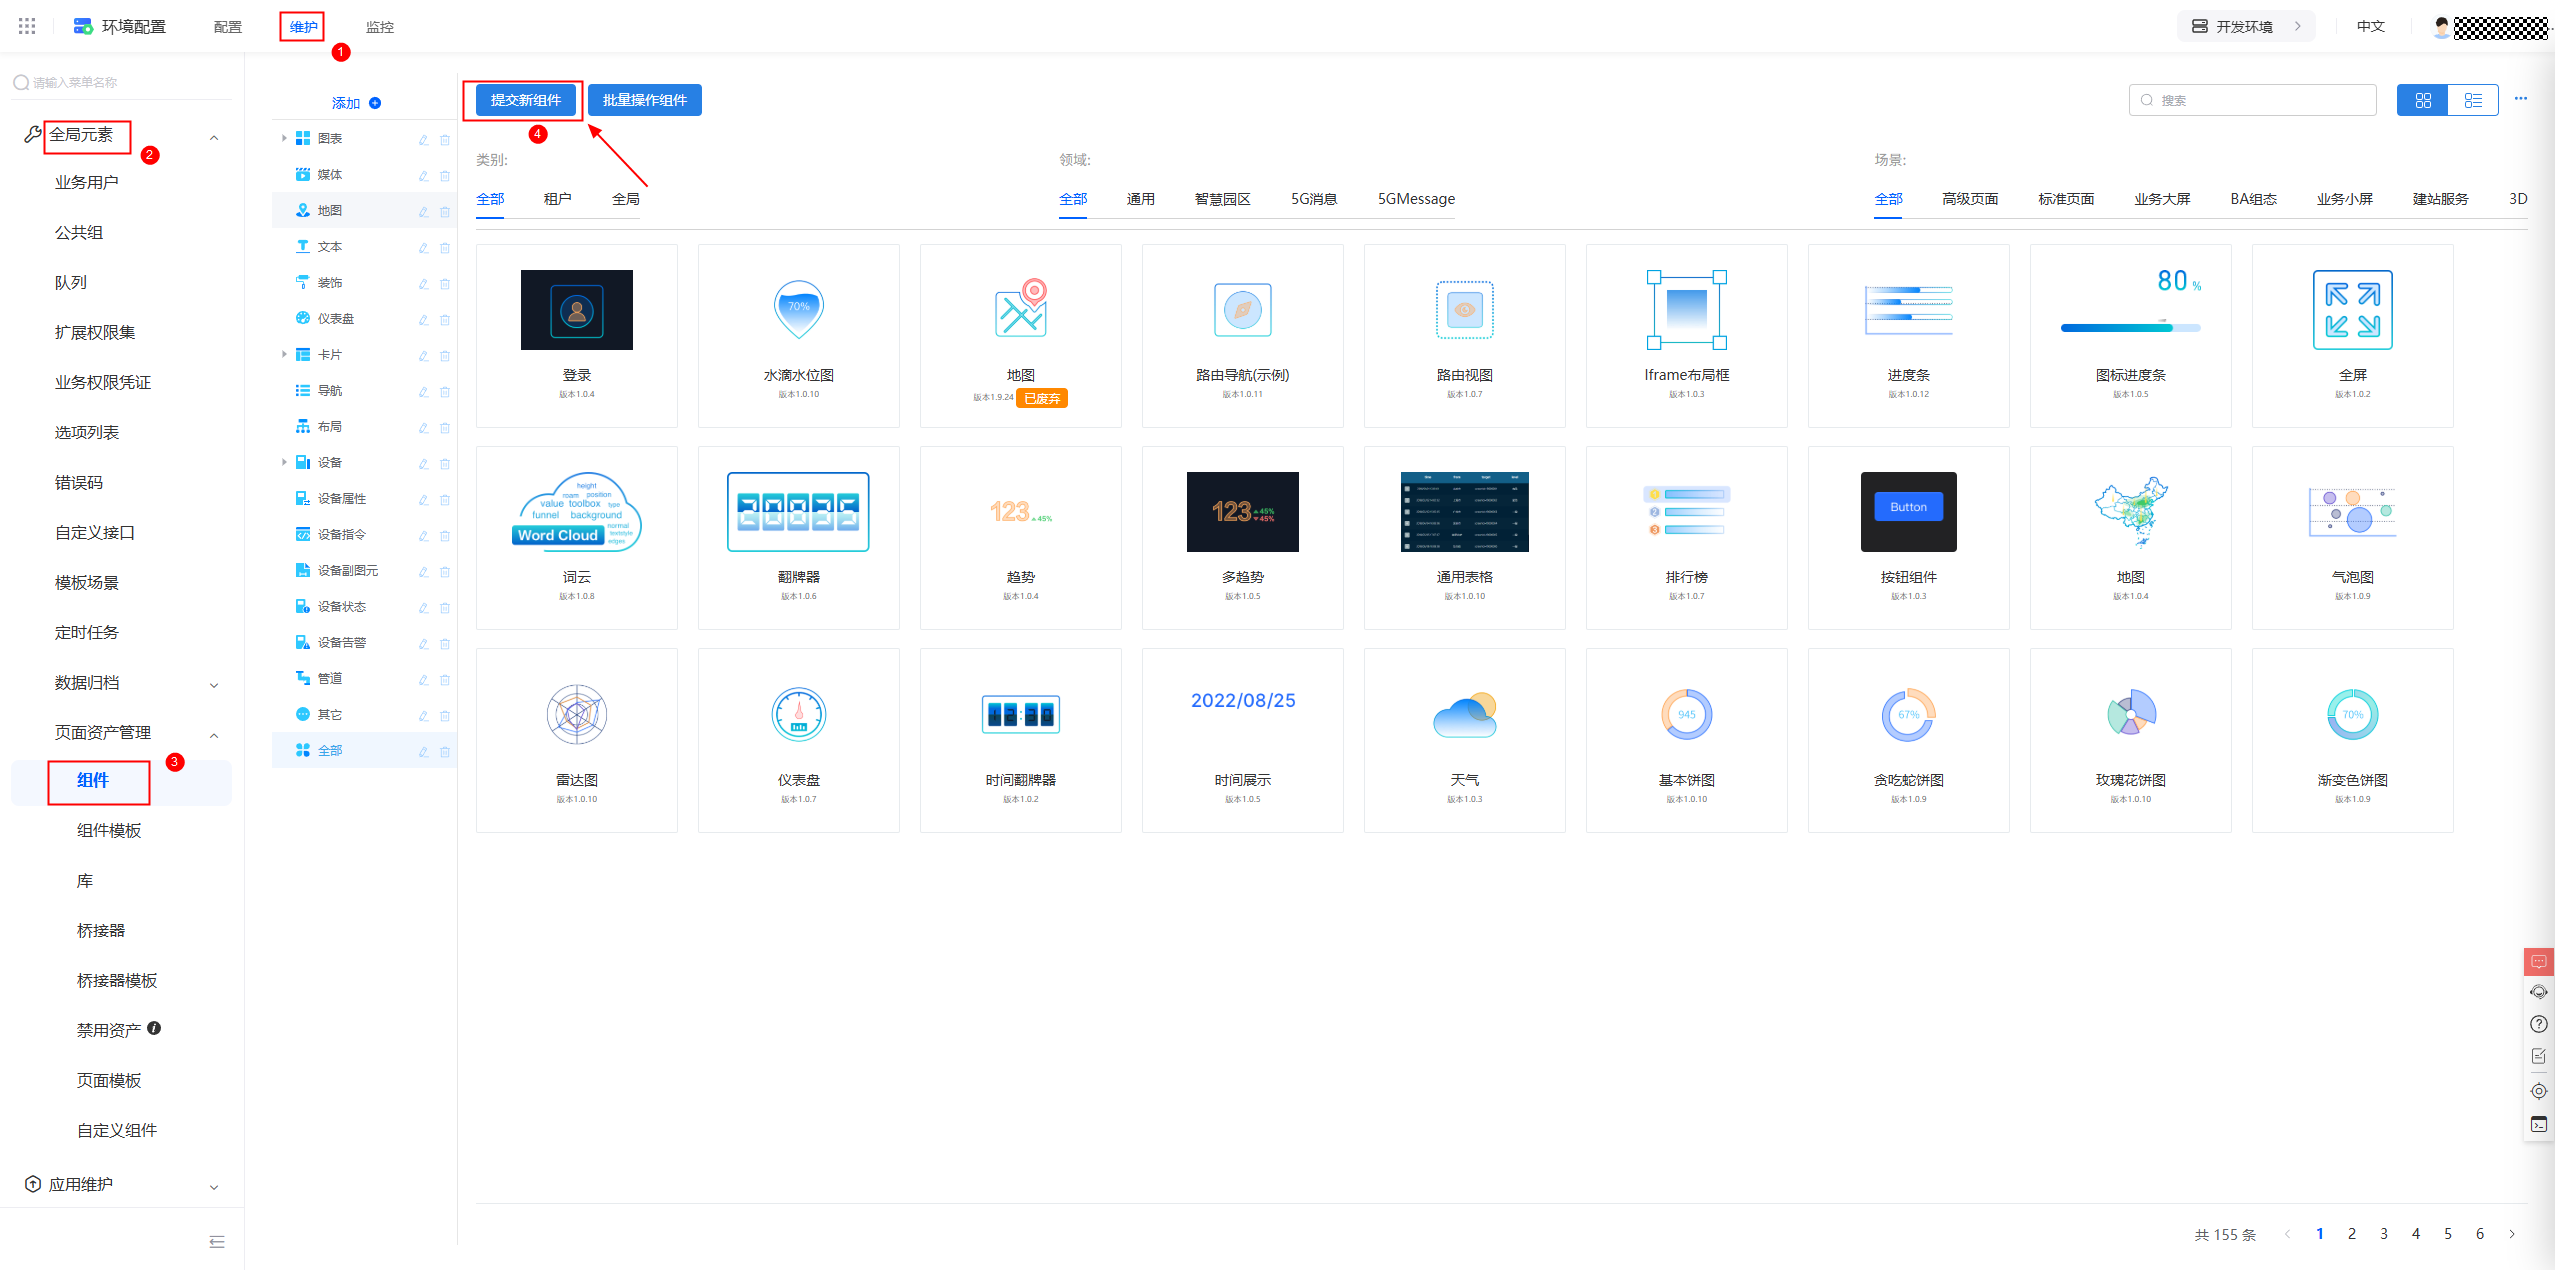Viewport: 2555px width, 1270px height.
Task: Click edit pencil icon for 媒体 category
Action: tap(423, 175)
